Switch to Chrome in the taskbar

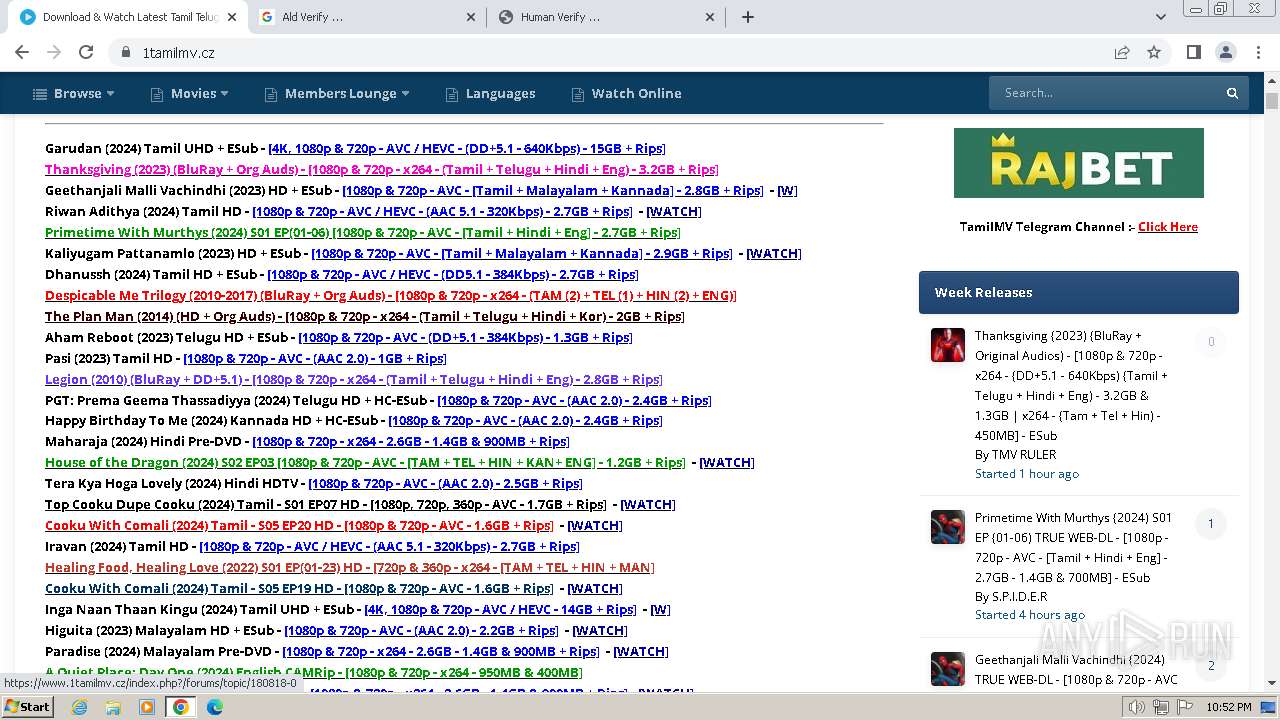(x=181, y=707)
